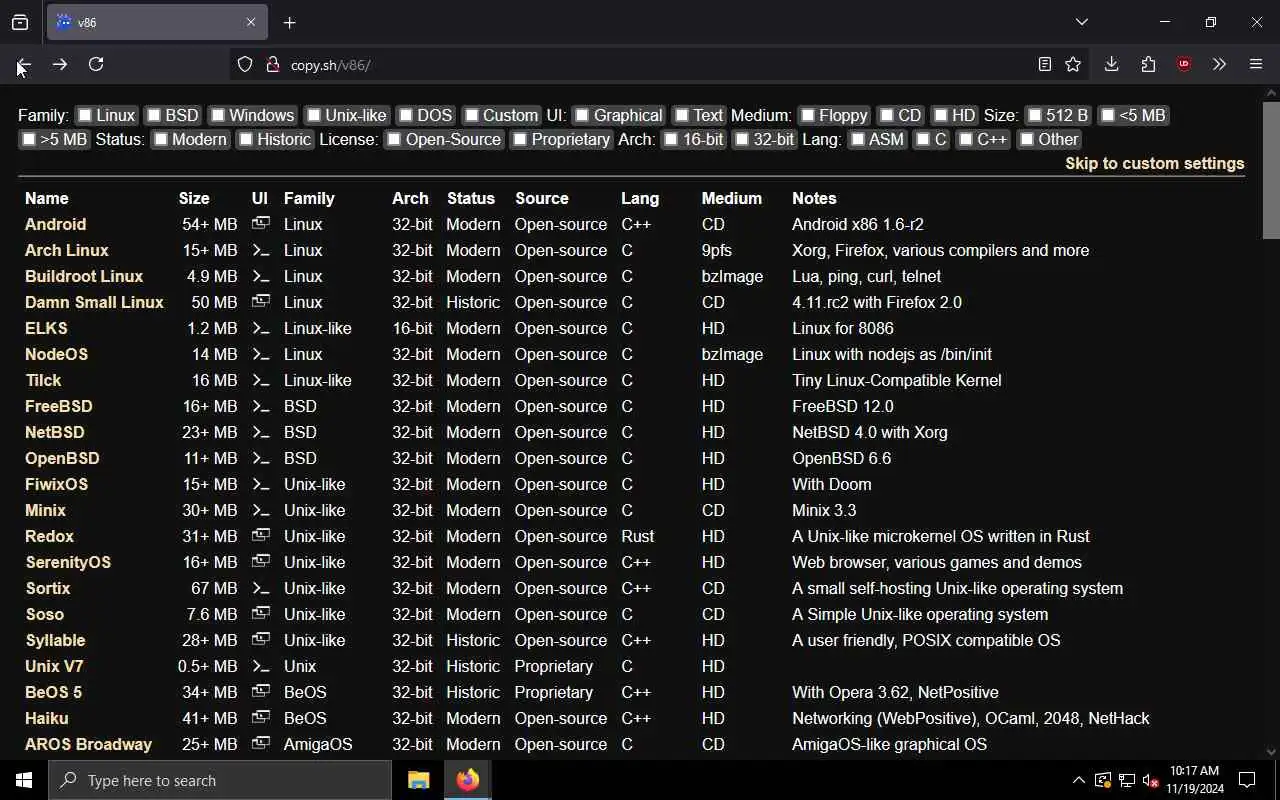Click the graphical UI icon in Android row
Image resolution: width=1280 pixels, height=800 pixels.
[x=260, y=223]
